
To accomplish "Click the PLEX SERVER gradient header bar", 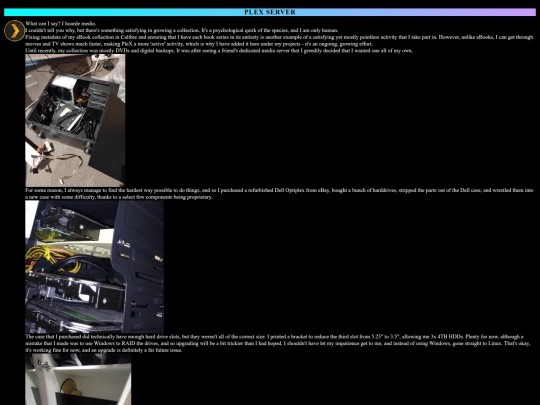I will pos(270,12).
